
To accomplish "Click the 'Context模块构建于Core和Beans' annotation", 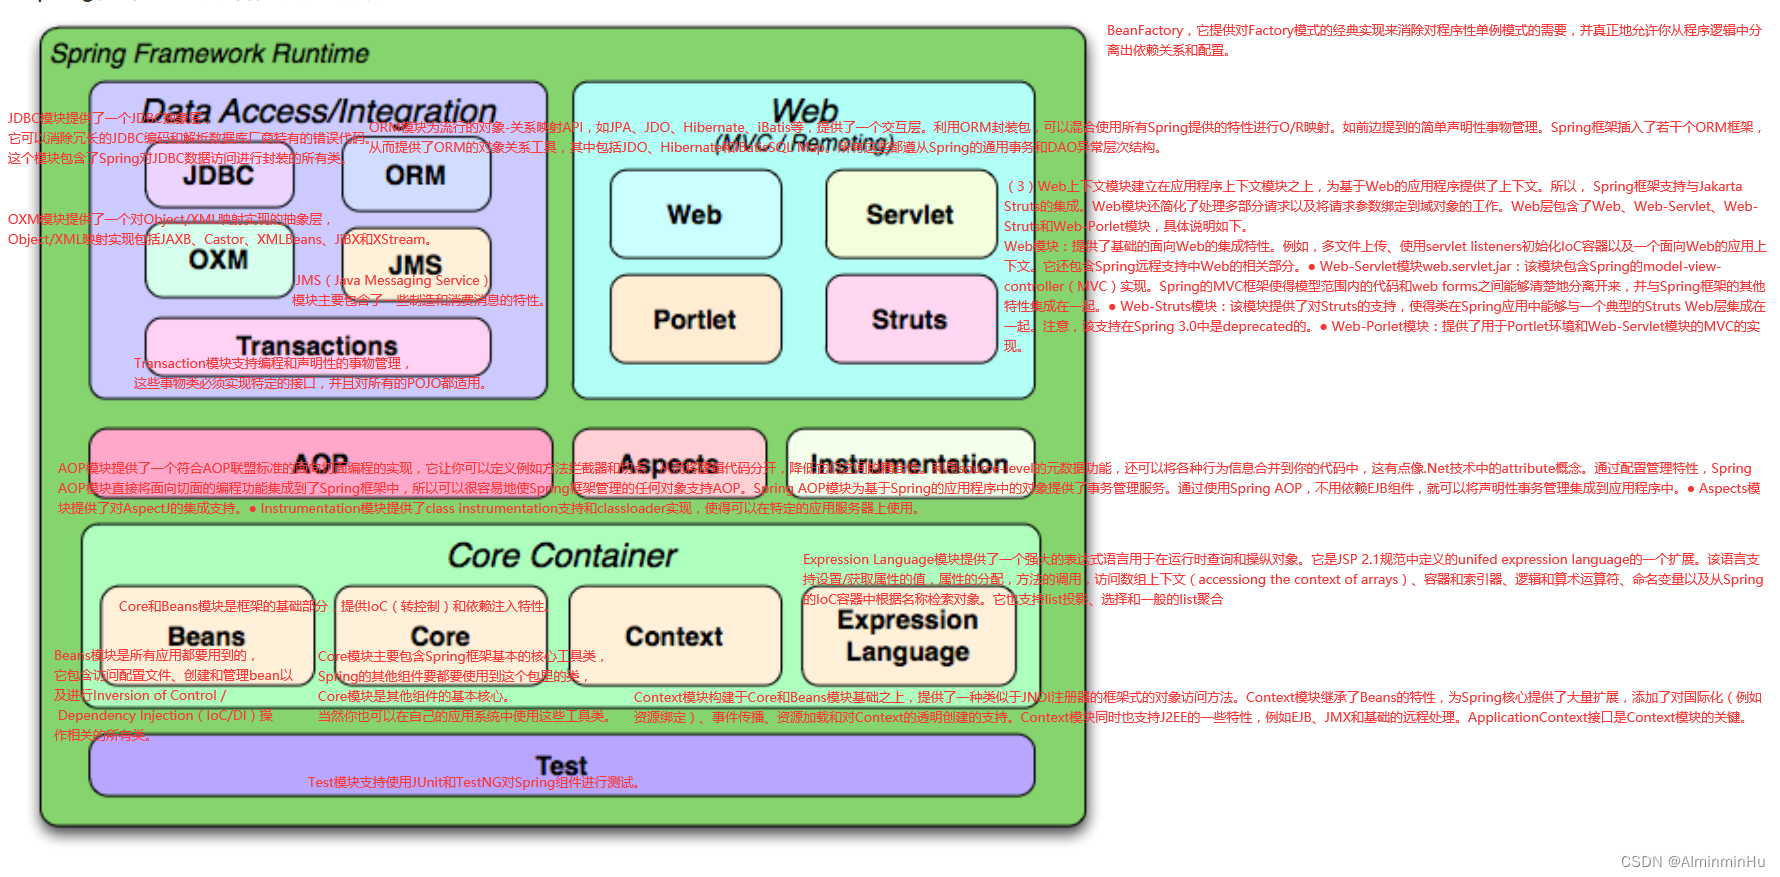I will coord(1198,707).
